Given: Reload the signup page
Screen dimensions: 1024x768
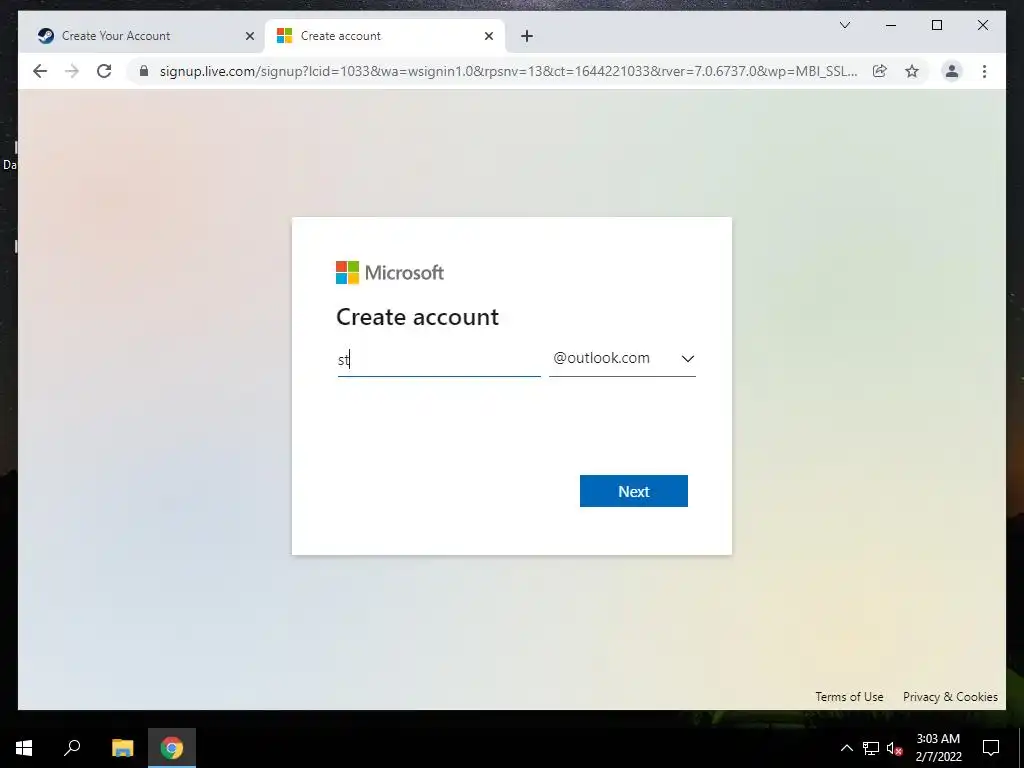Looking at the screenshot, I should 104,71.
